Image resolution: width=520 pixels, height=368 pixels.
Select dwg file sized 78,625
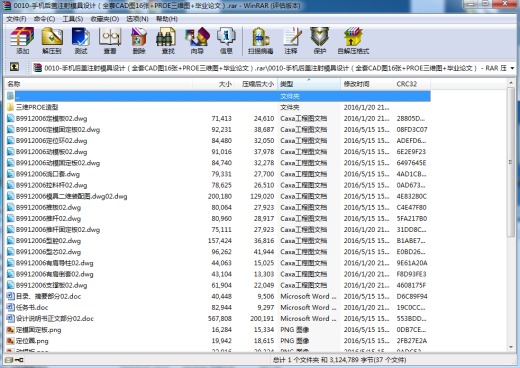(x=218, y=185)
